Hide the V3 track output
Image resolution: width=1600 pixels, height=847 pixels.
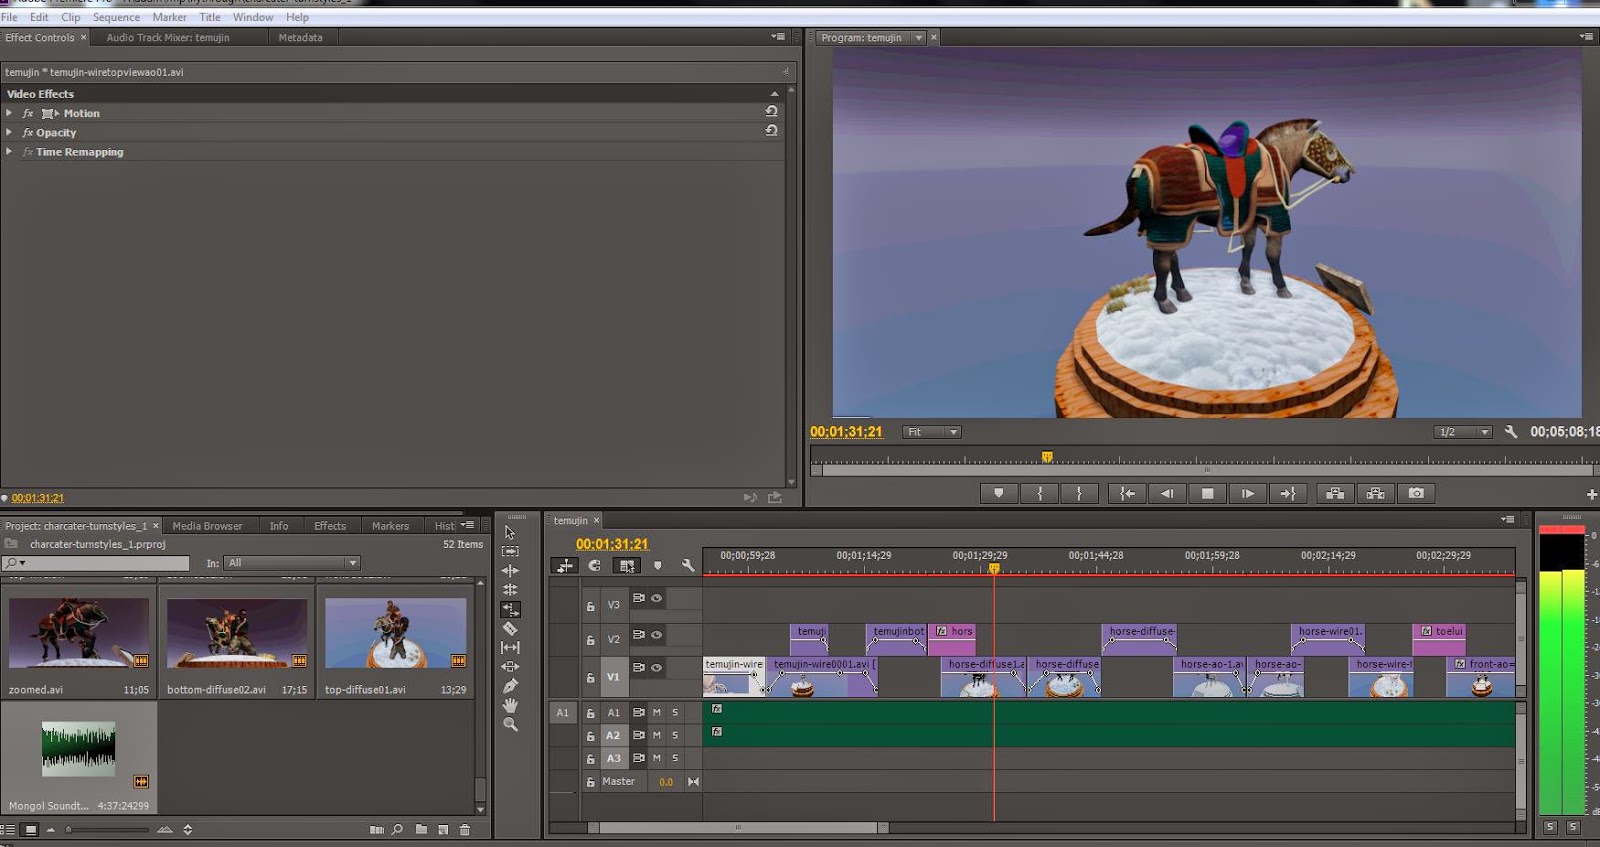[657, 598]
